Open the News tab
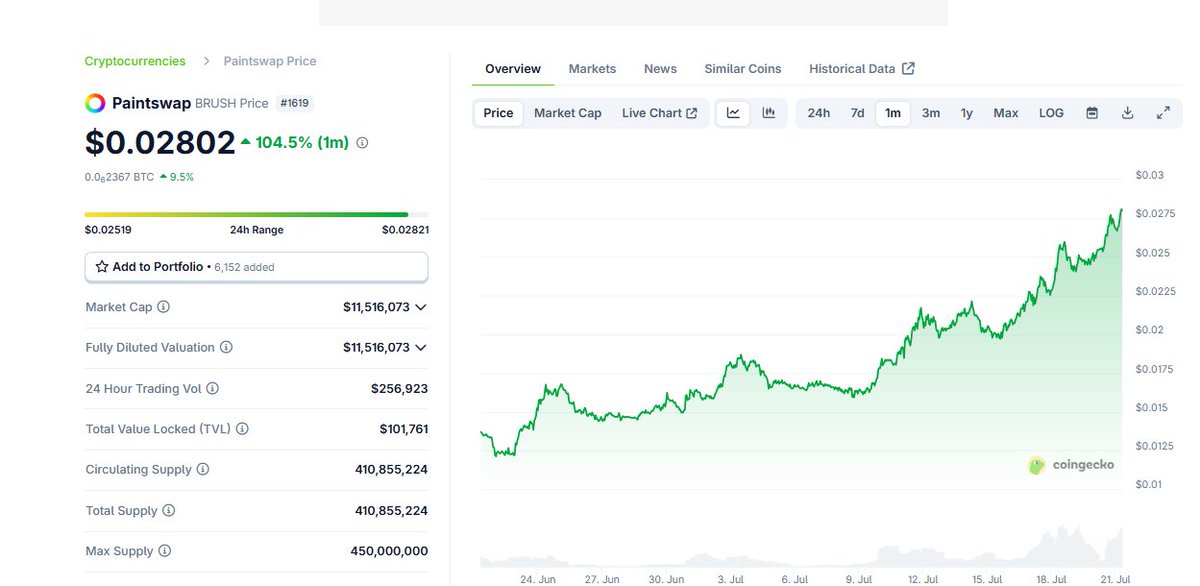This screenshot has width=1200, height=586. click(x=660, y=69)
